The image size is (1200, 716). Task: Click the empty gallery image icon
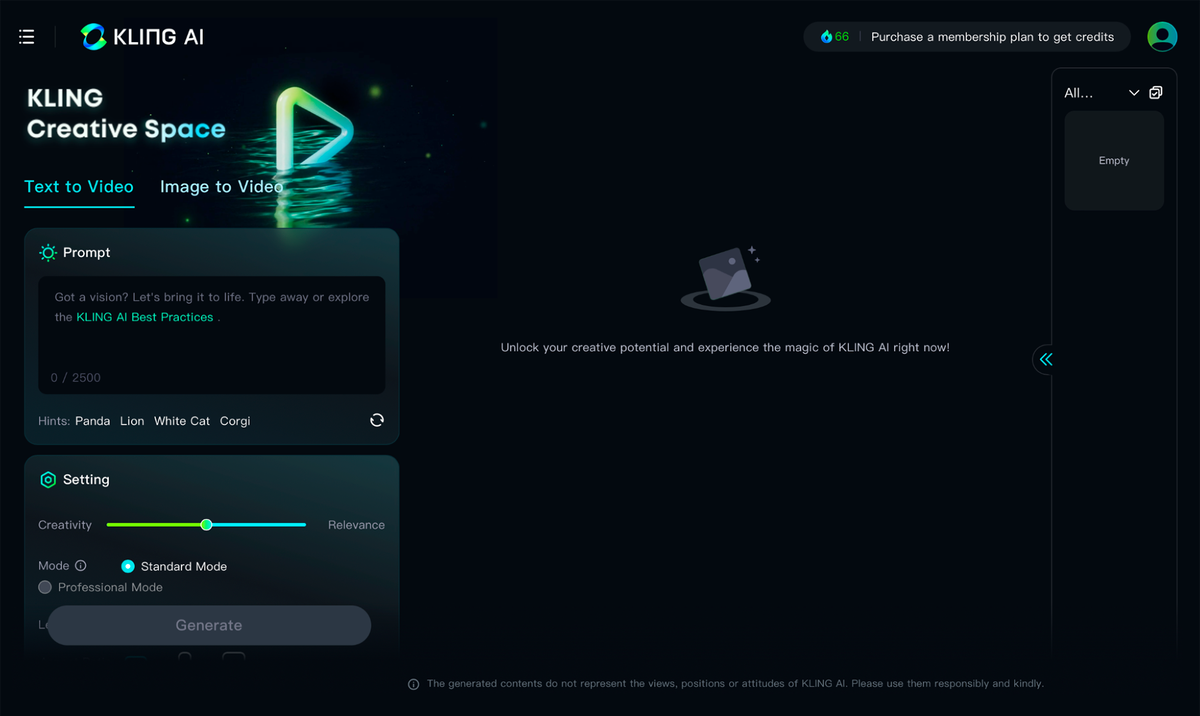click(726, 278)
